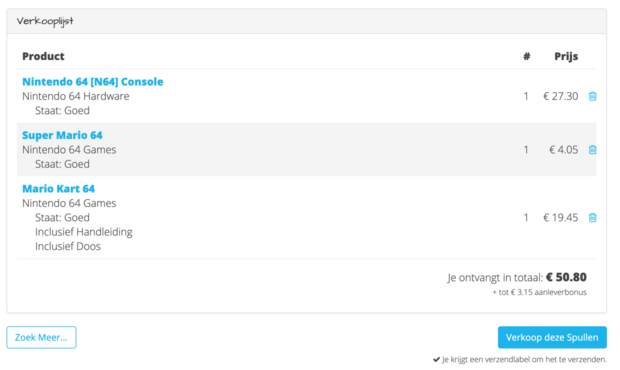Select the € 4.05 price

[563, 150]
